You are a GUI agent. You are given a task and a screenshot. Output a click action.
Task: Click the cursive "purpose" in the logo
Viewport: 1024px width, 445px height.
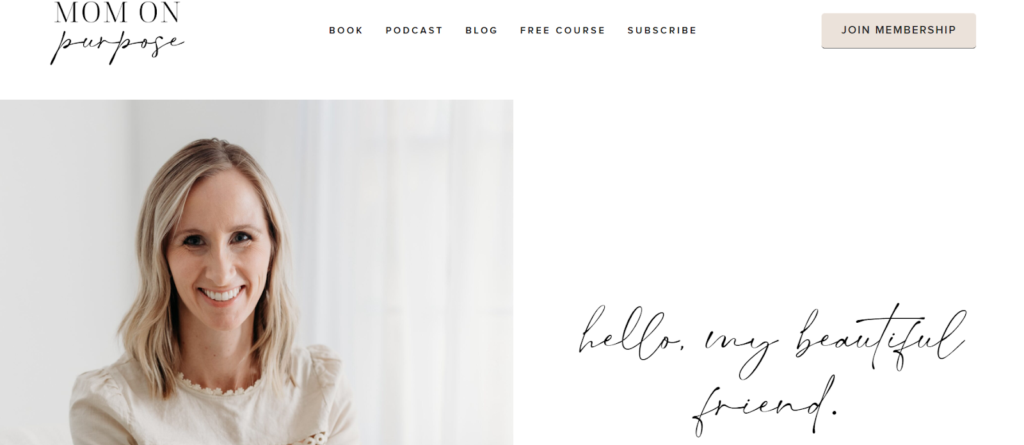click(x=117, y=46)
